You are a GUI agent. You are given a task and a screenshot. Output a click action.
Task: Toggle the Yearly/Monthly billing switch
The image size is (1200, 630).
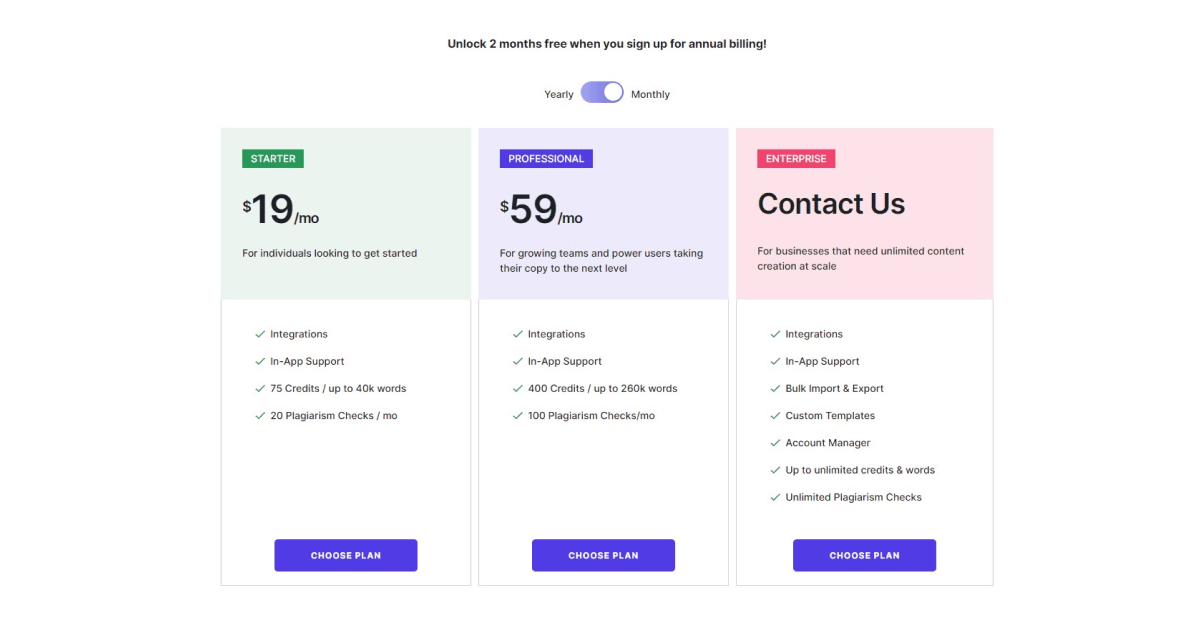[602, 93]
